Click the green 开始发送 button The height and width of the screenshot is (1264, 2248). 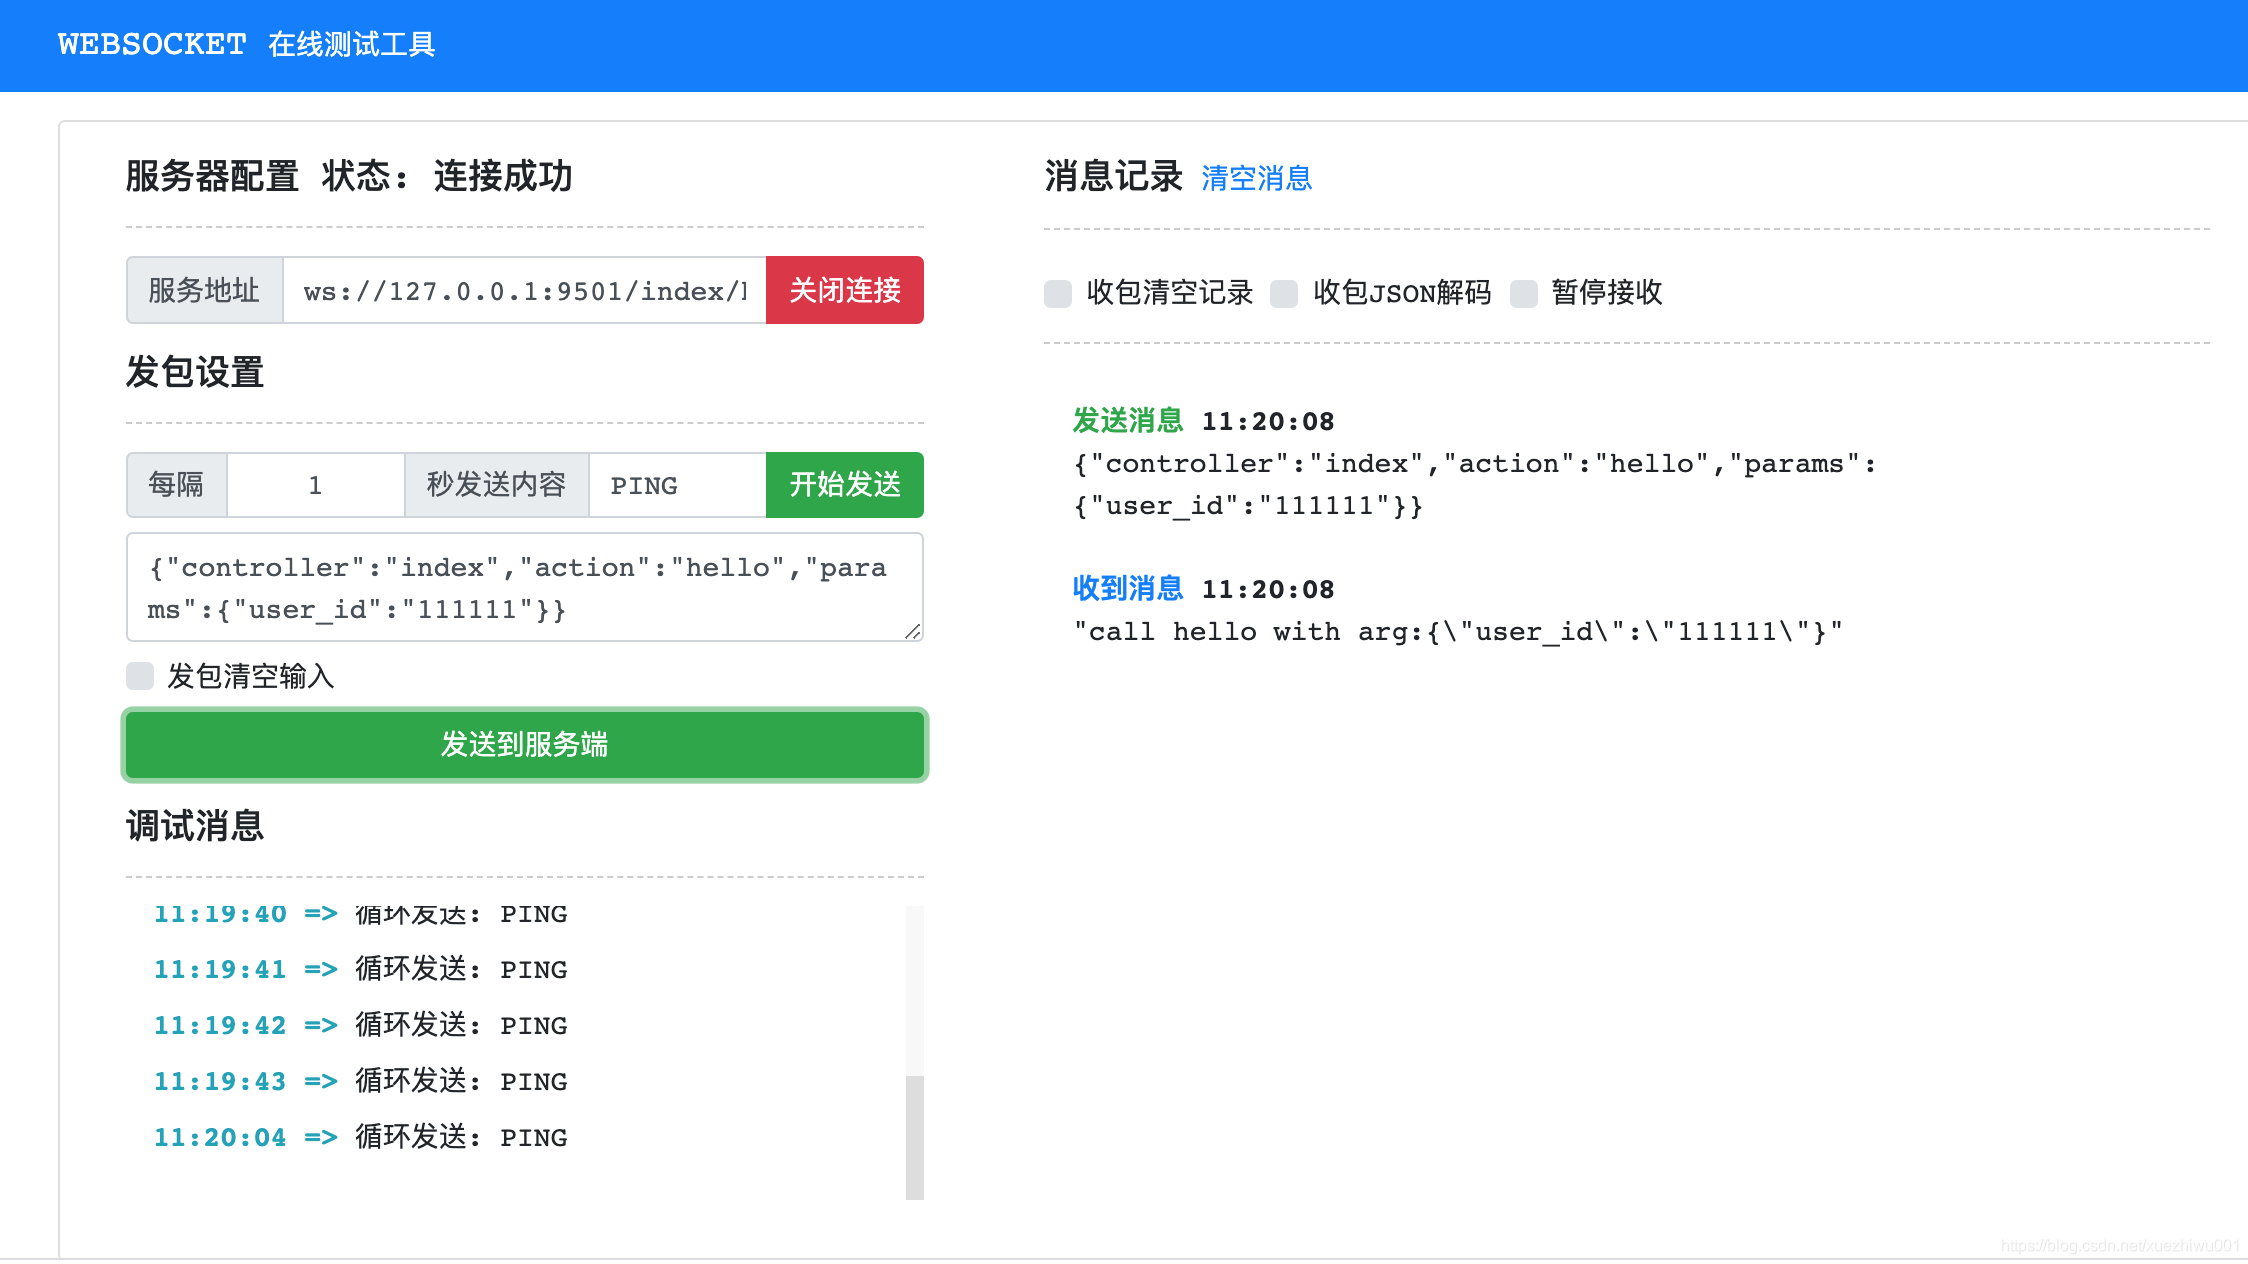(x=845, y=485)
